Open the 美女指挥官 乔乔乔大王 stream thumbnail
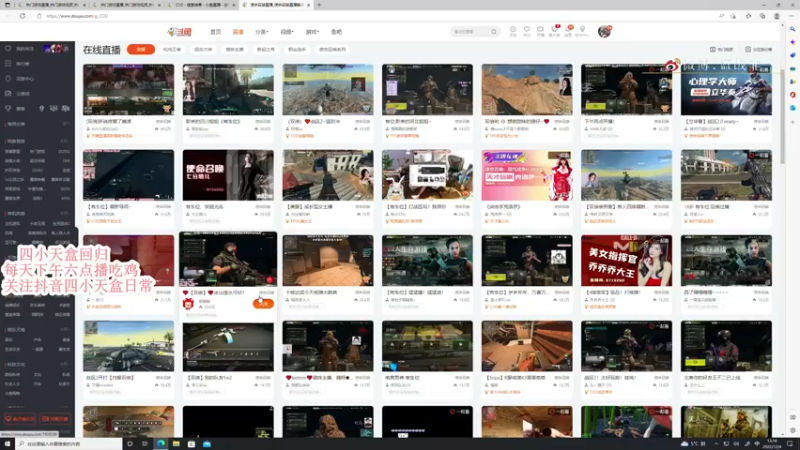 (627, 260)
